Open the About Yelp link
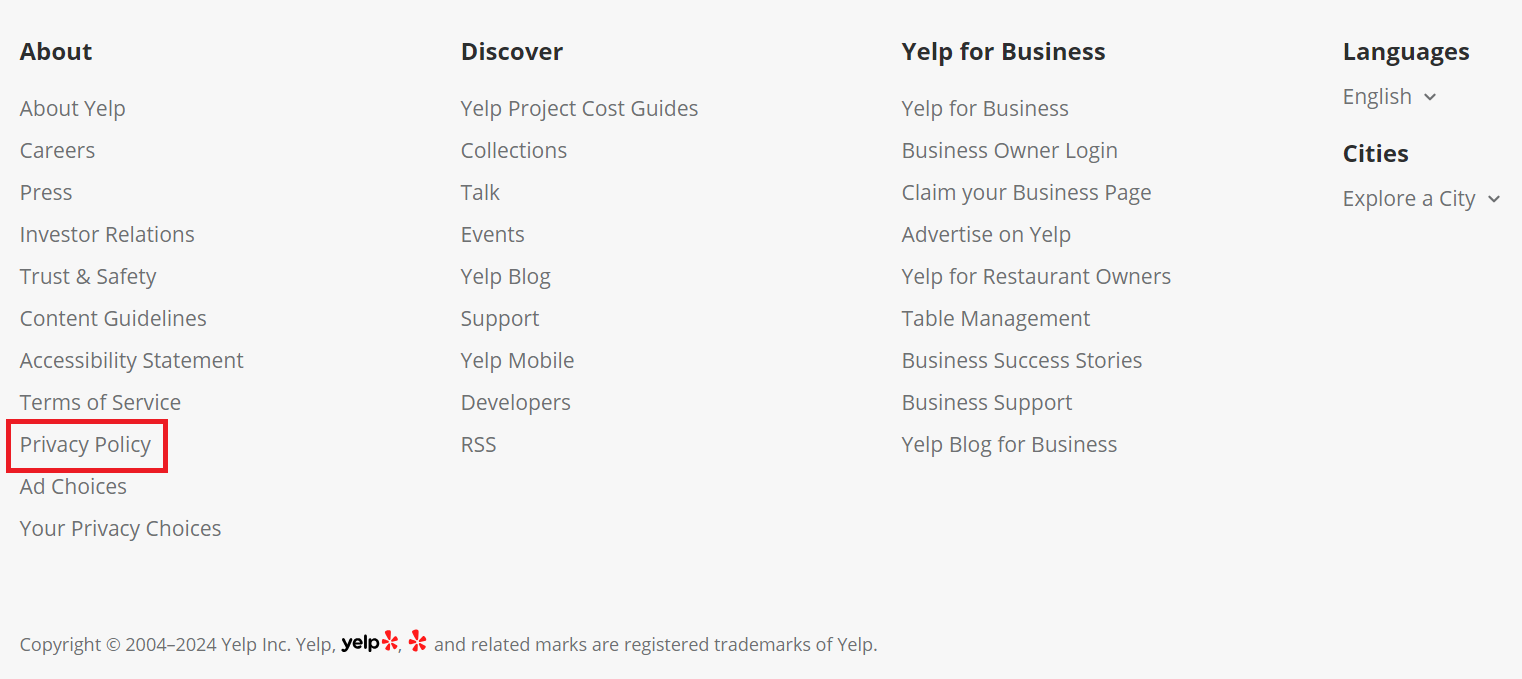The width and height of the screenshot is (1522, 679). point(72,108)
